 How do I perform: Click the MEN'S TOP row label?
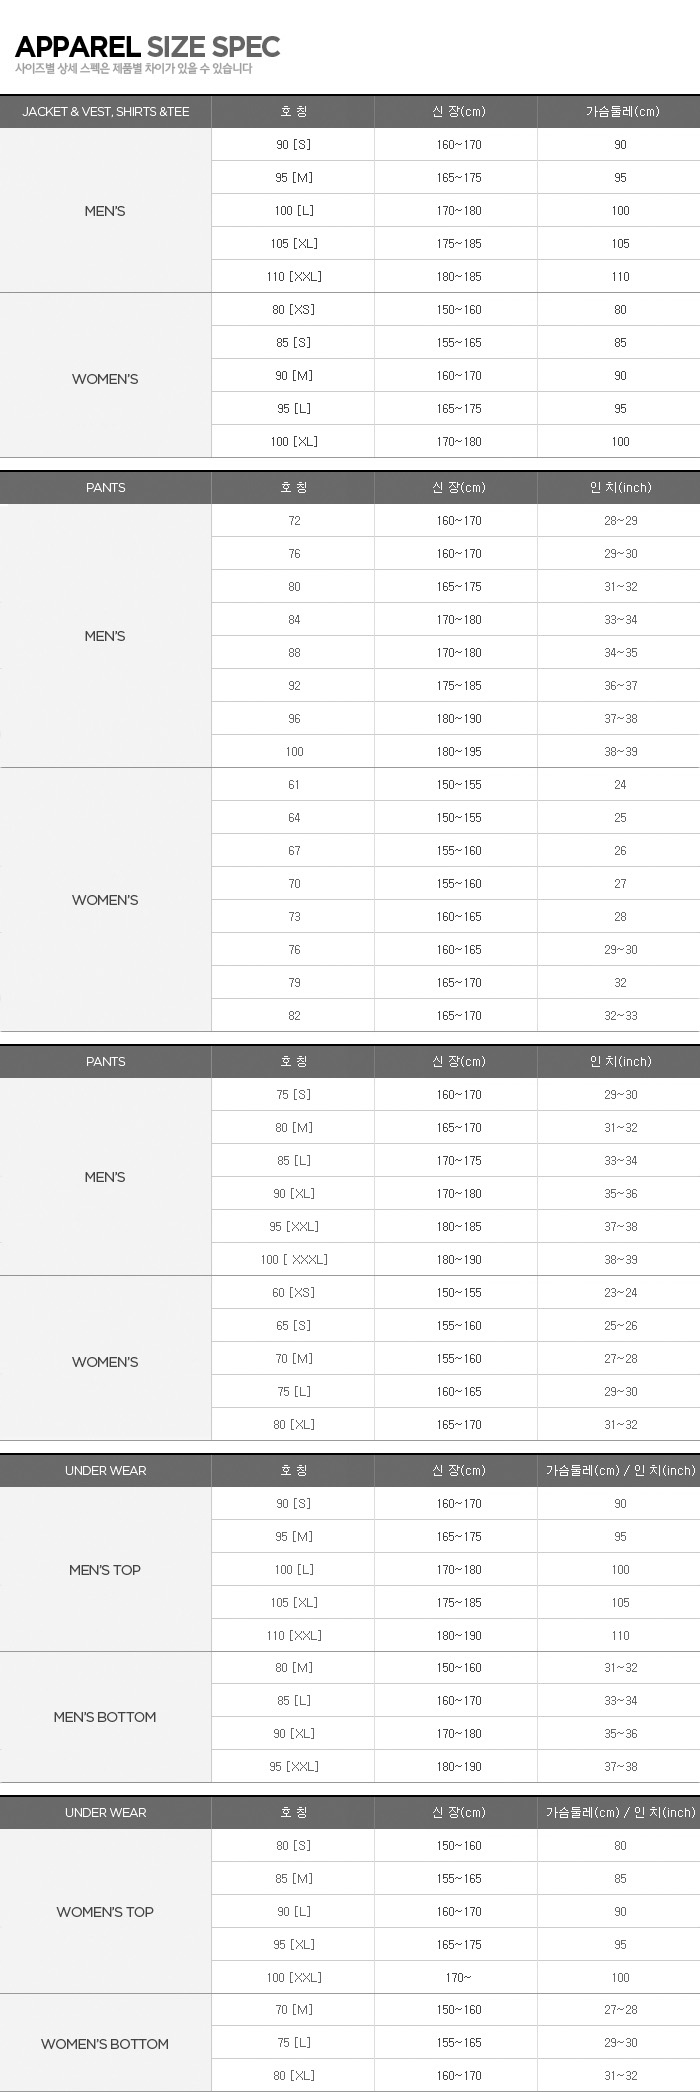pos(105,1570)
